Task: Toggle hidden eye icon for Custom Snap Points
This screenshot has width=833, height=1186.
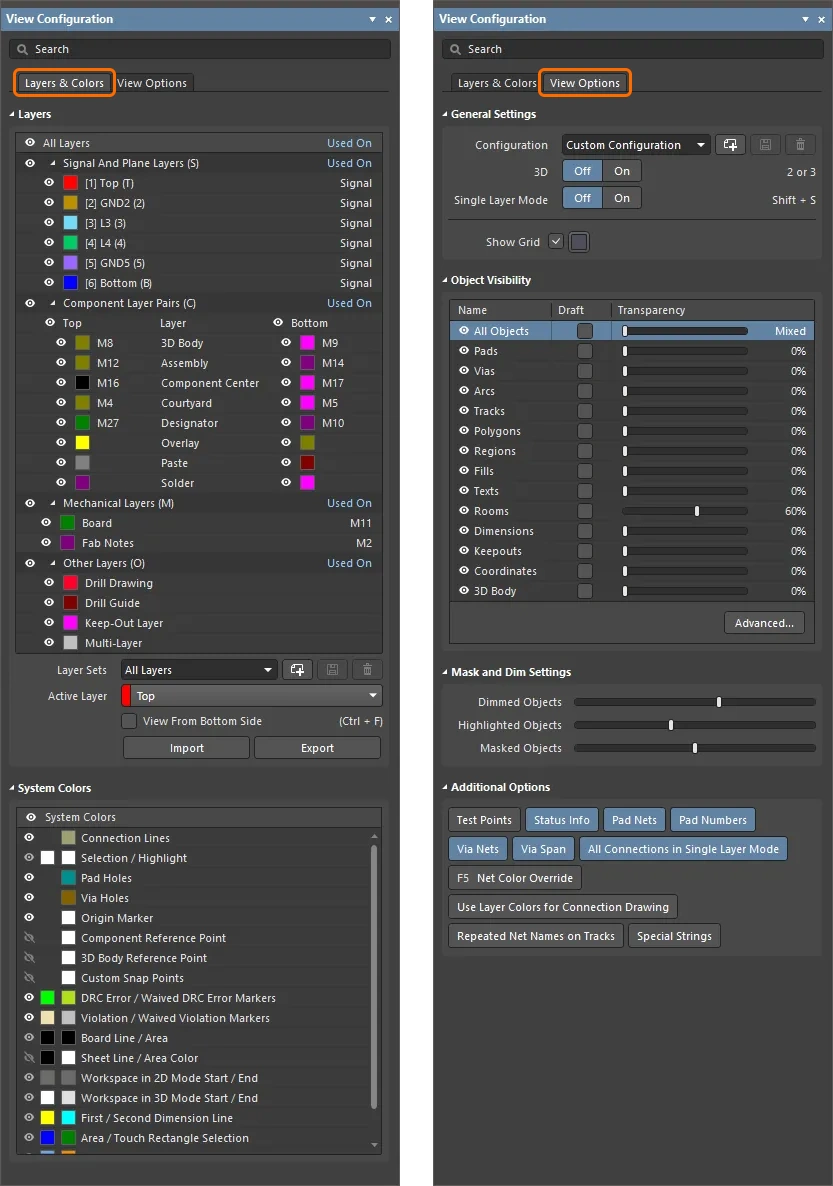Action: click(30, 977)
